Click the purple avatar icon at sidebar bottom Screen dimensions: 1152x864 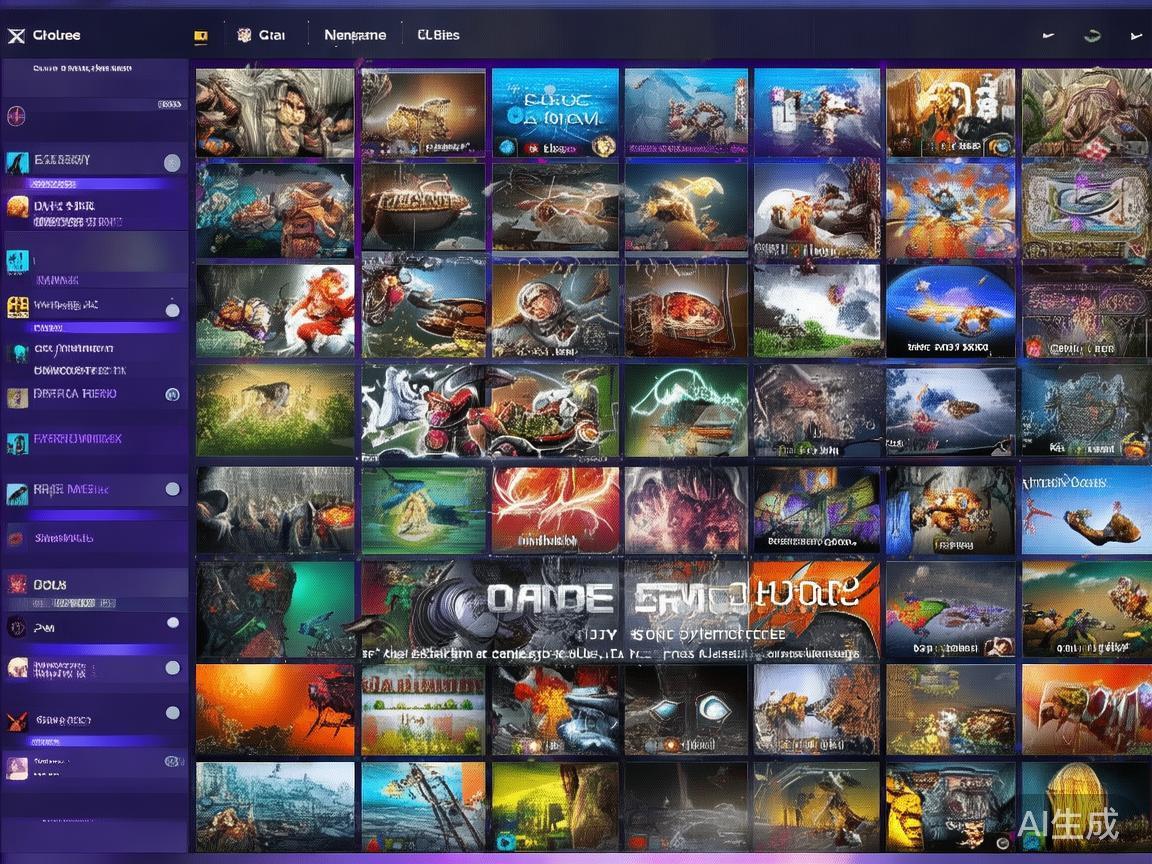pyautogui.click(x=17, y=767)
